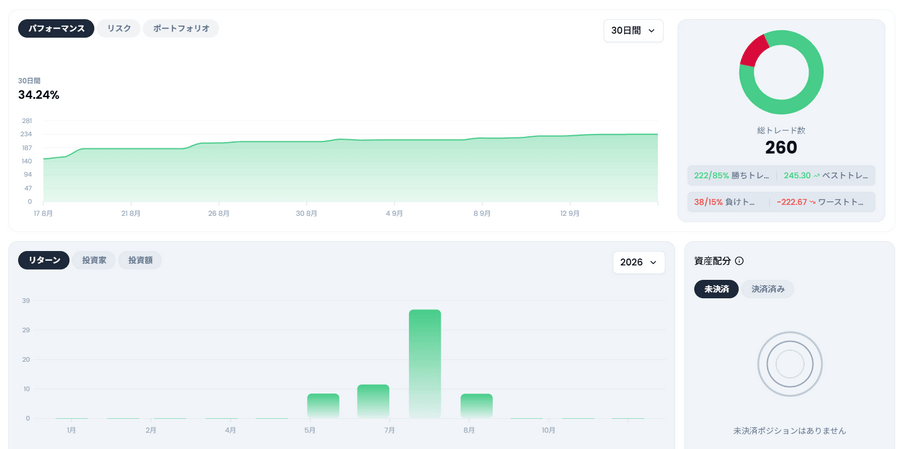This screenshot has width=900, height=449.
Task: Click the chevron arrow on the 2026 selector
Action: click(x=653, y=262)
